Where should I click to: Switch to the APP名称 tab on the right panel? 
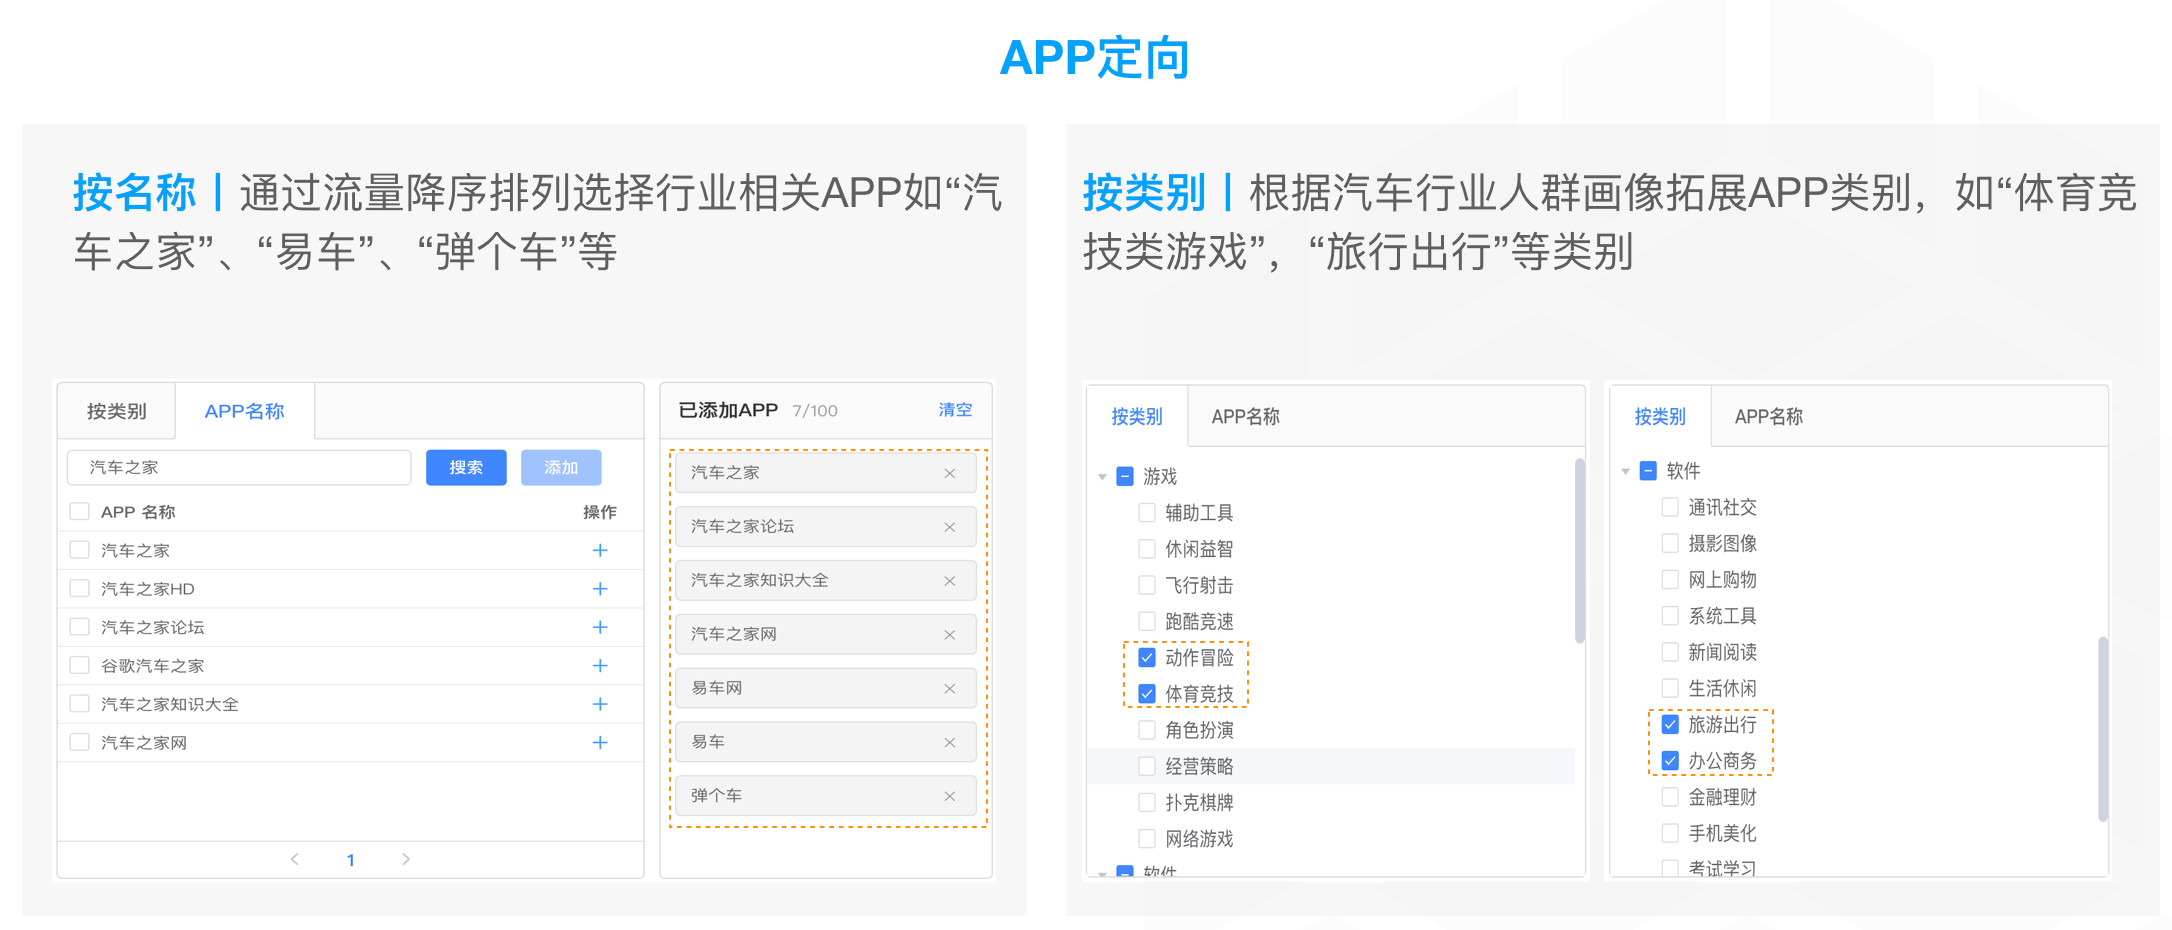[1767, 416]
